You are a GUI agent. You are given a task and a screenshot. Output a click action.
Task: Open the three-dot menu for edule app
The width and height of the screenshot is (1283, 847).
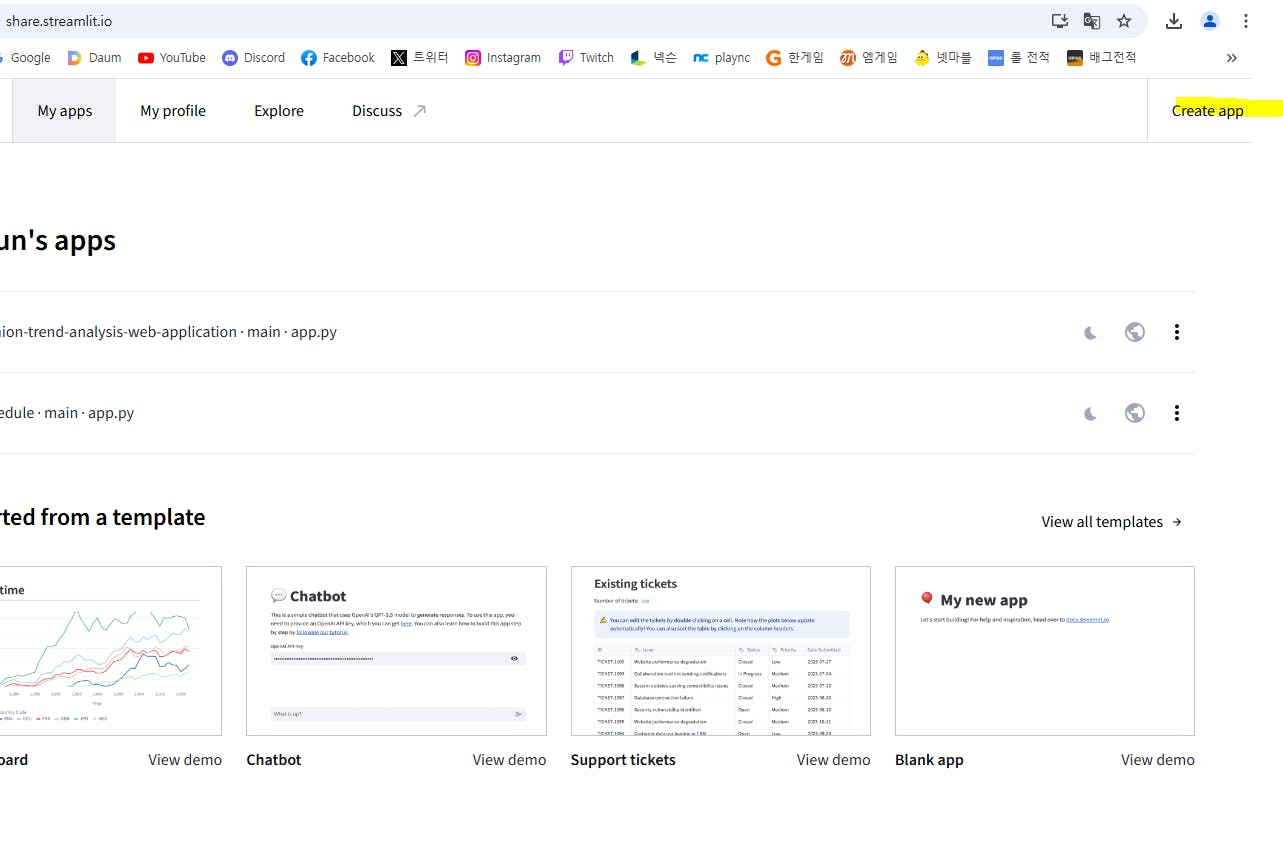point(1177,413)
